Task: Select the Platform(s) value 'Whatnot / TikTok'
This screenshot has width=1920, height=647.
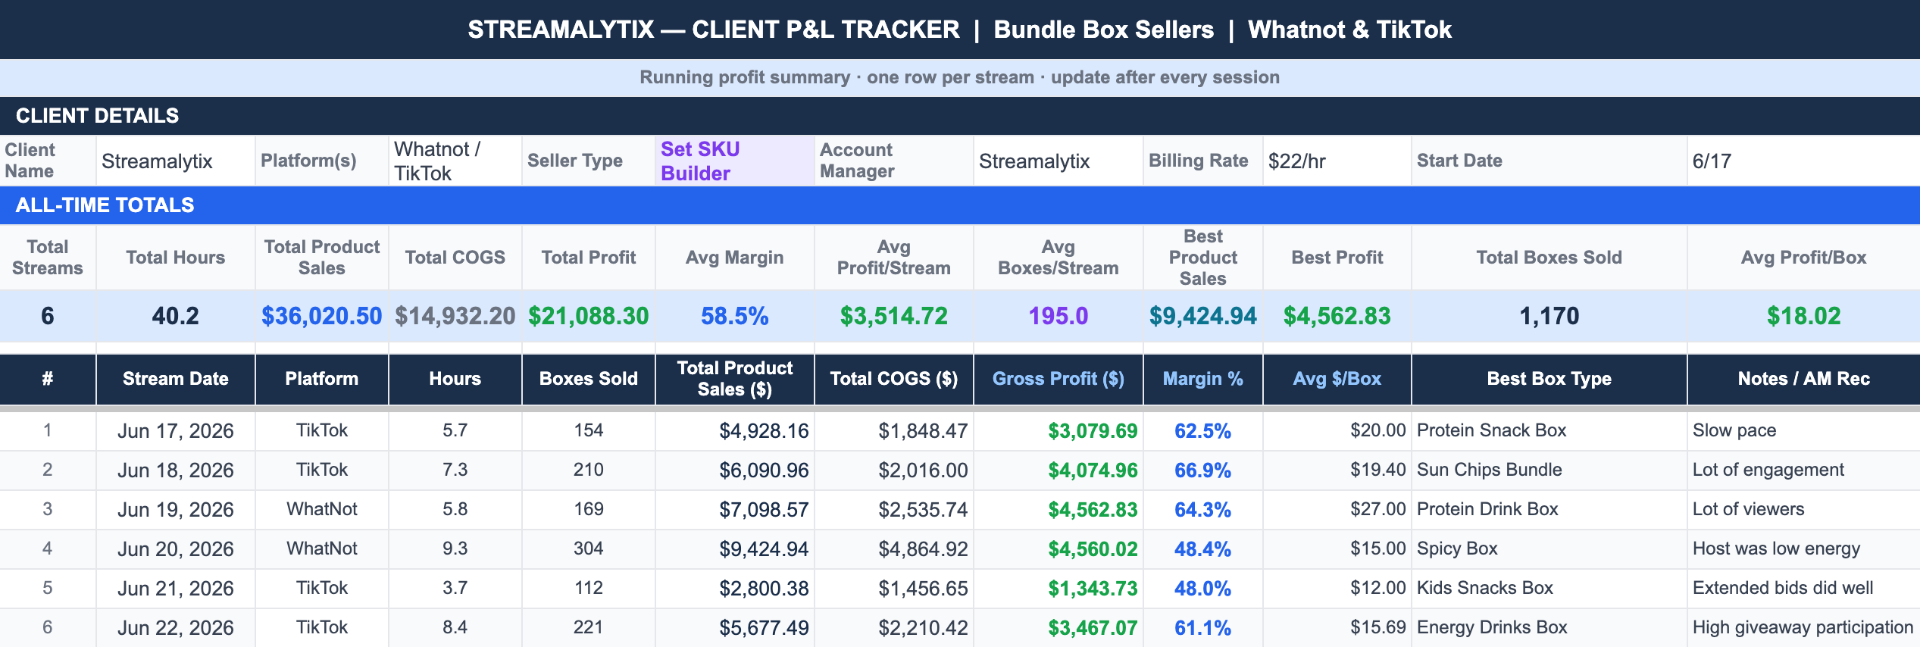Action: (455, 161)
